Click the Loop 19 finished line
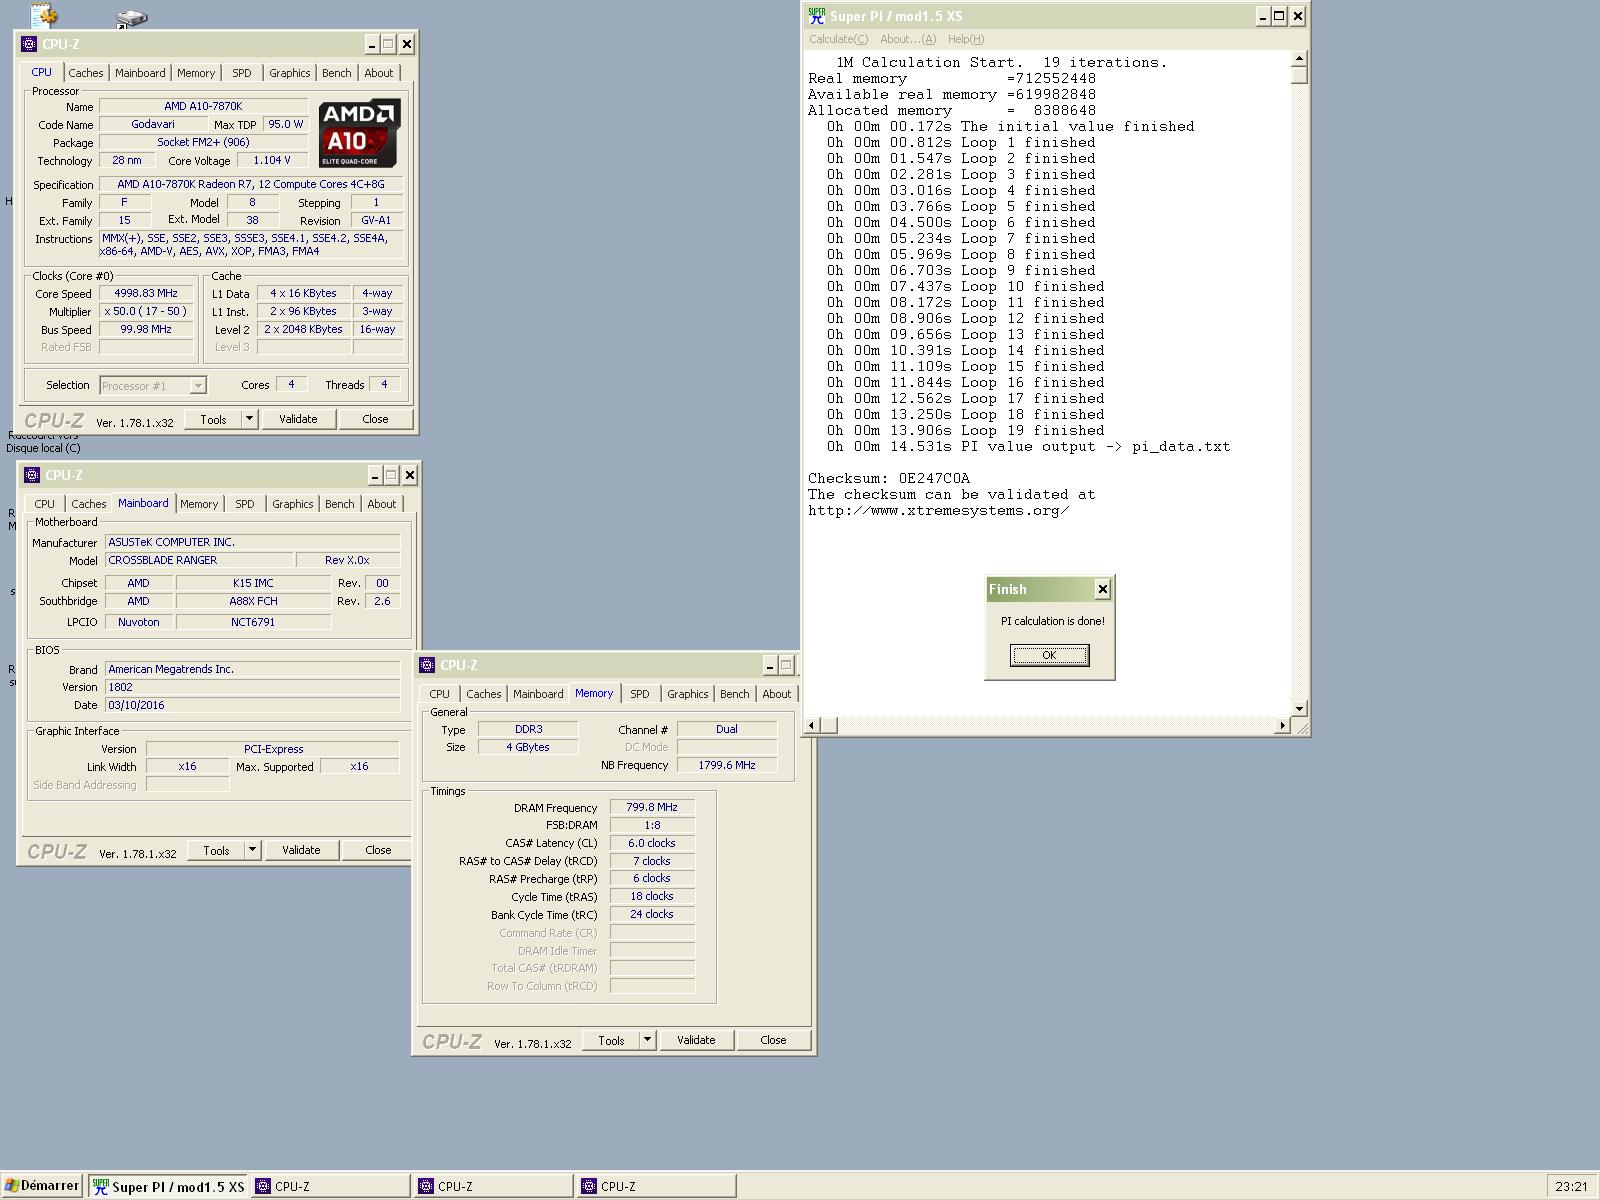Screen dimensions: 1600x1200 pyautogui.click(x=965, y=430)
